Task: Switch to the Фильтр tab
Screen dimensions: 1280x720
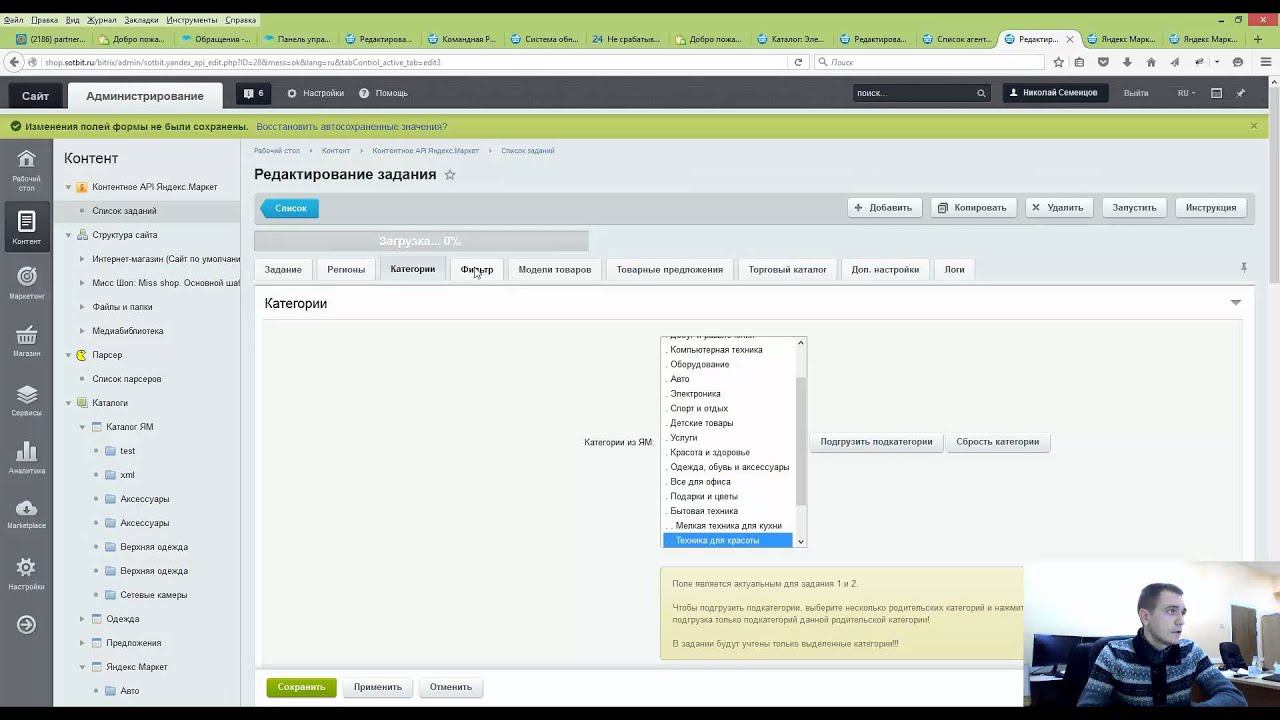Action: point(477,269)
